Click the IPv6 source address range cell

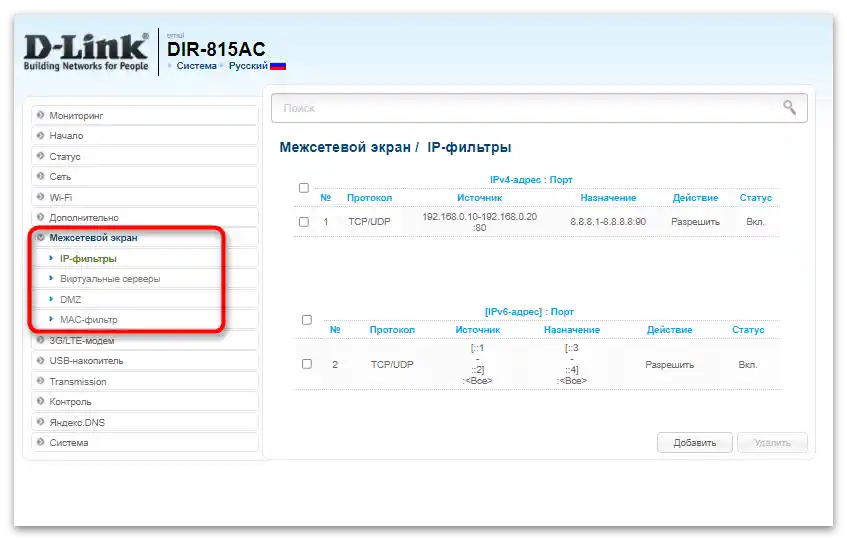pyautogui.click(x=478, y=364)
